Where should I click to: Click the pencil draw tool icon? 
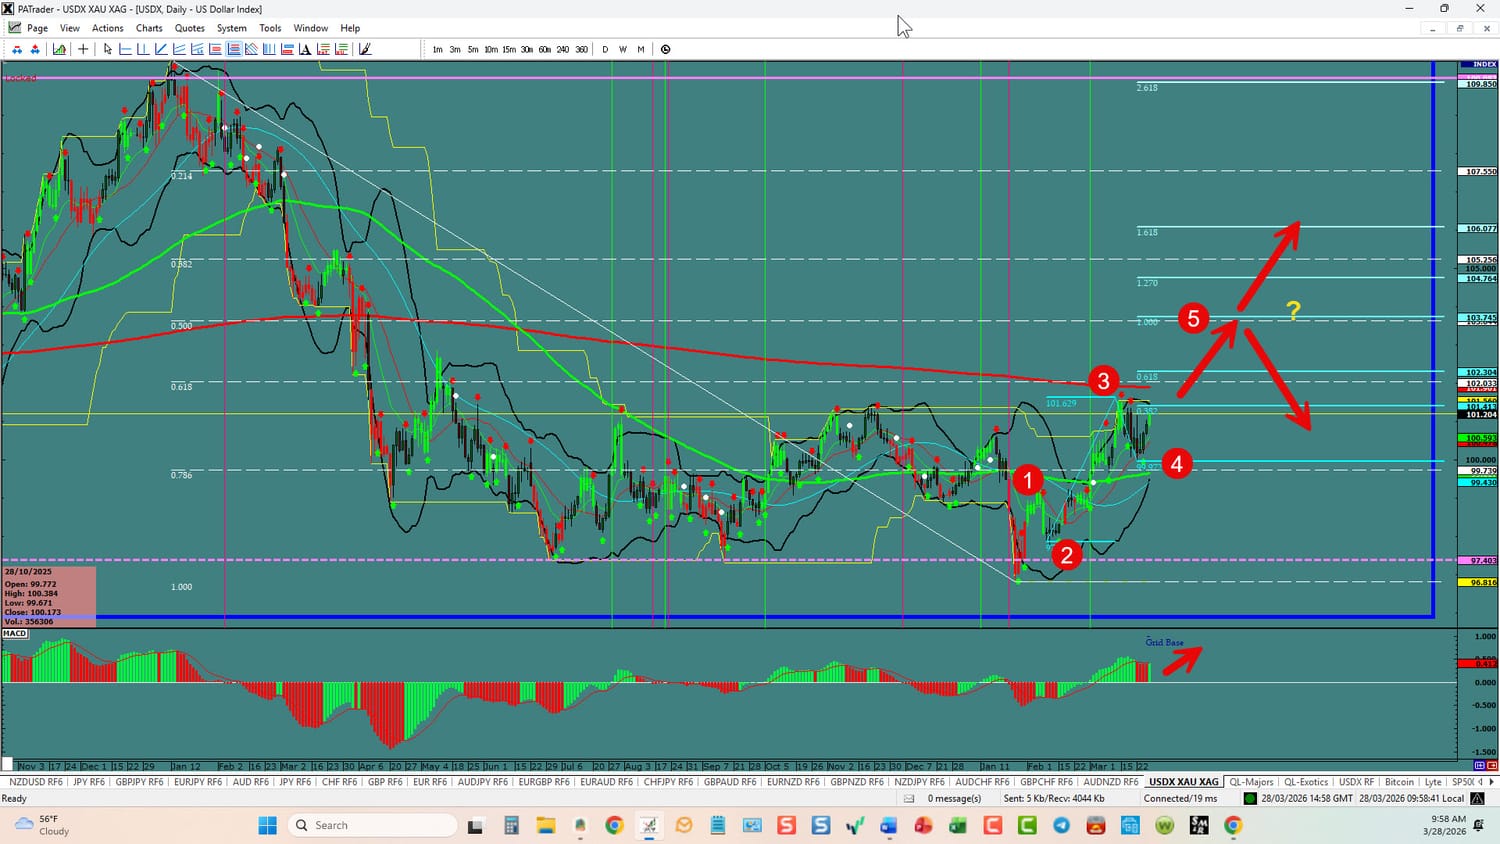point(365,49)
